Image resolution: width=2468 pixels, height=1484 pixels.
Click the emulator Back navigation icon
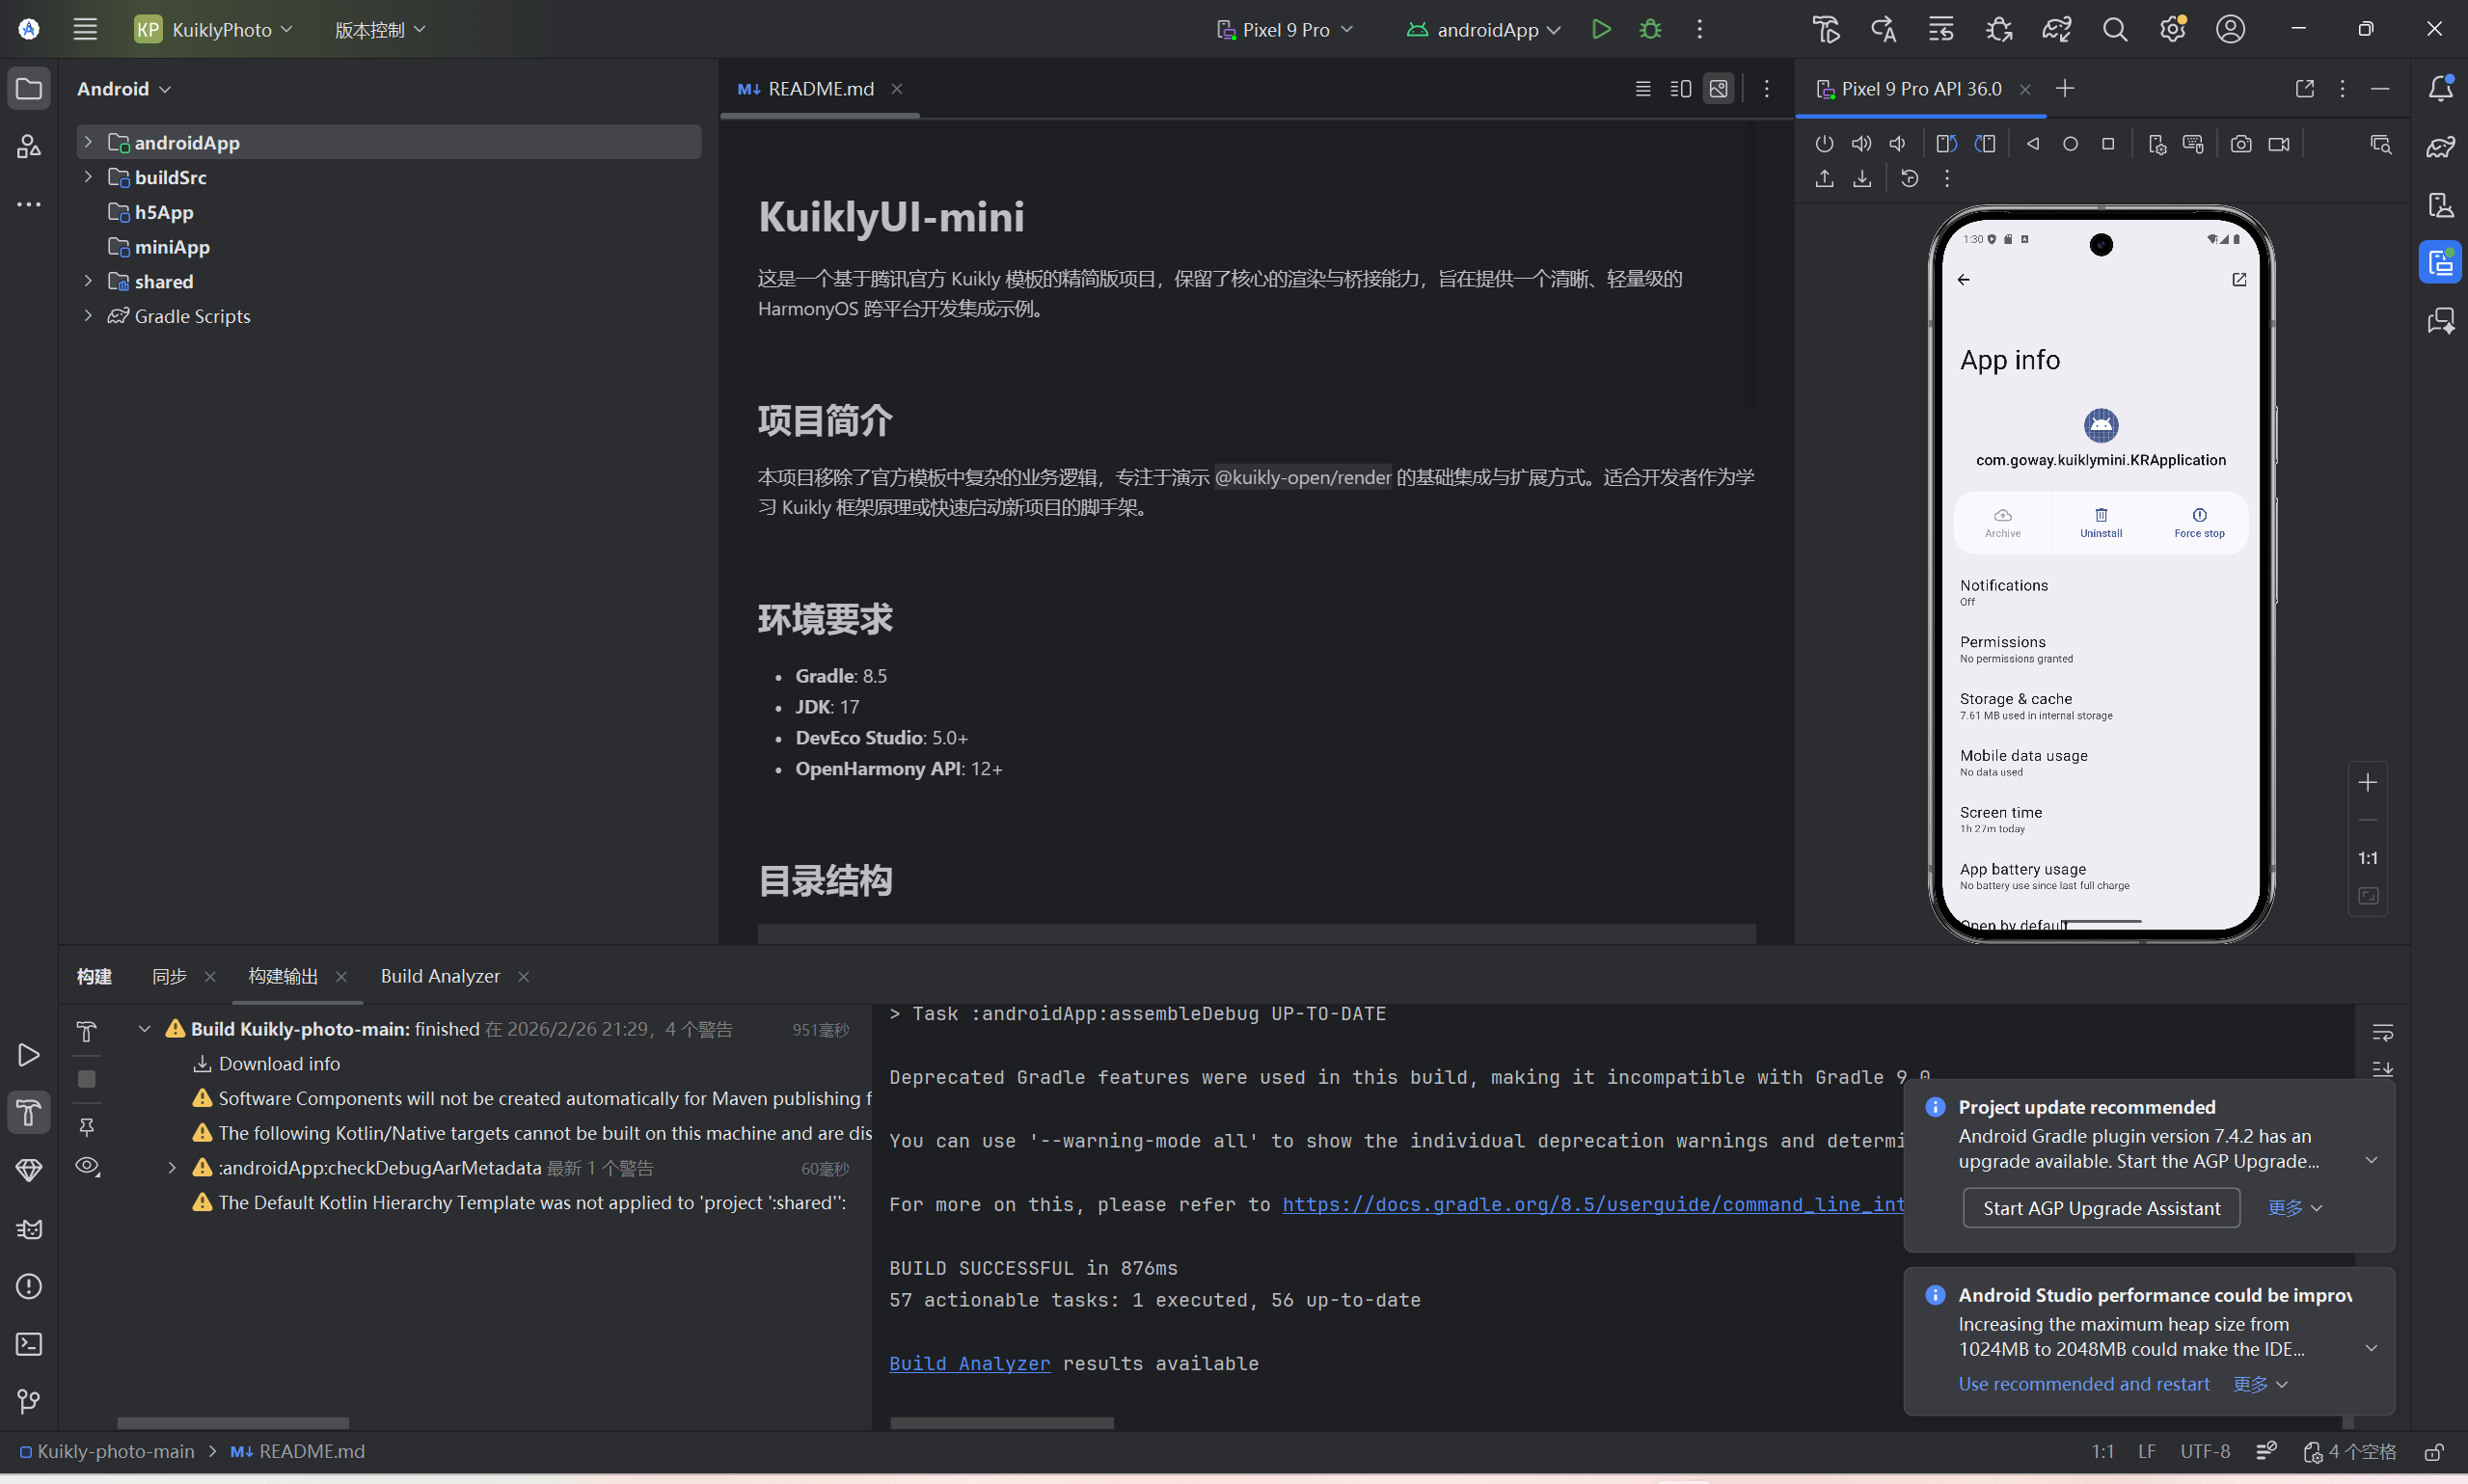coord(2032,144)
